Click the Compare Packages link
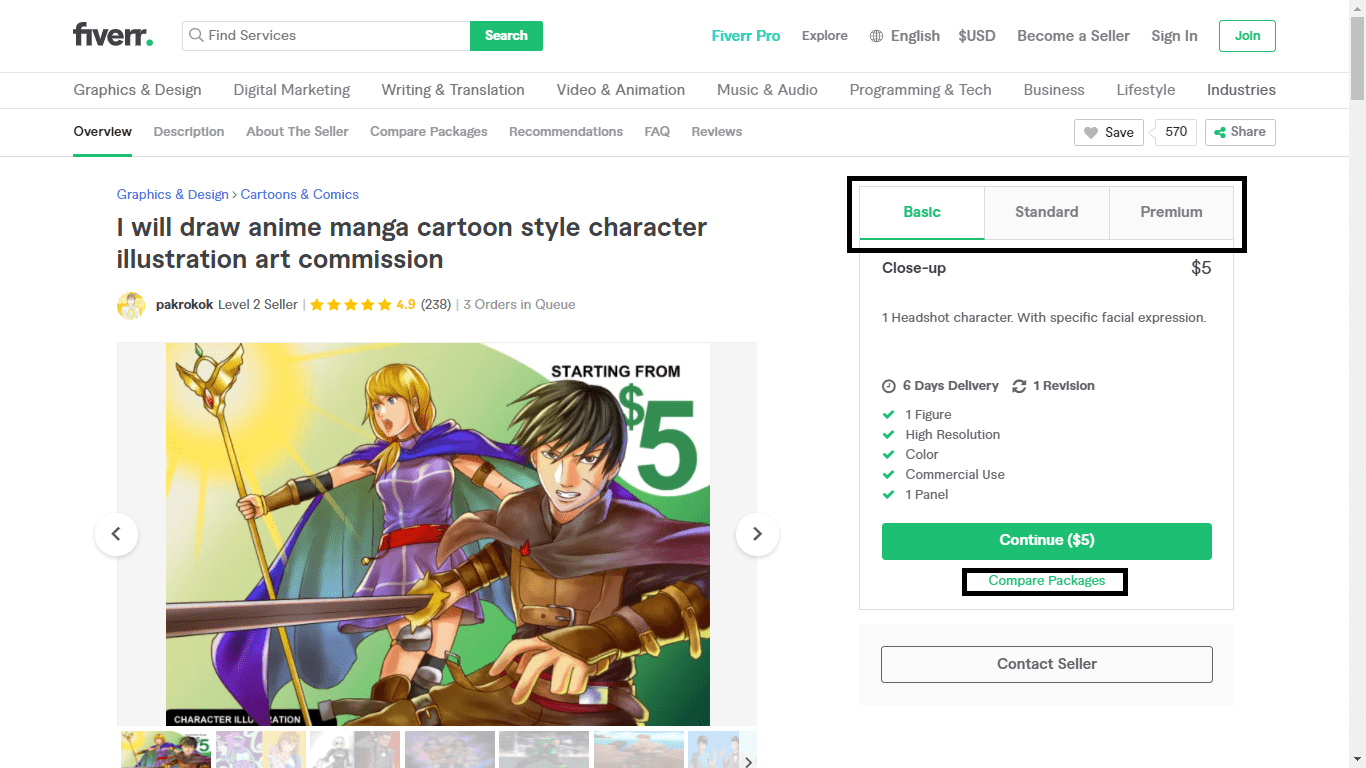Image resolution: width=1366 pixels, height=768 pixels. (x=1047, y=581)
